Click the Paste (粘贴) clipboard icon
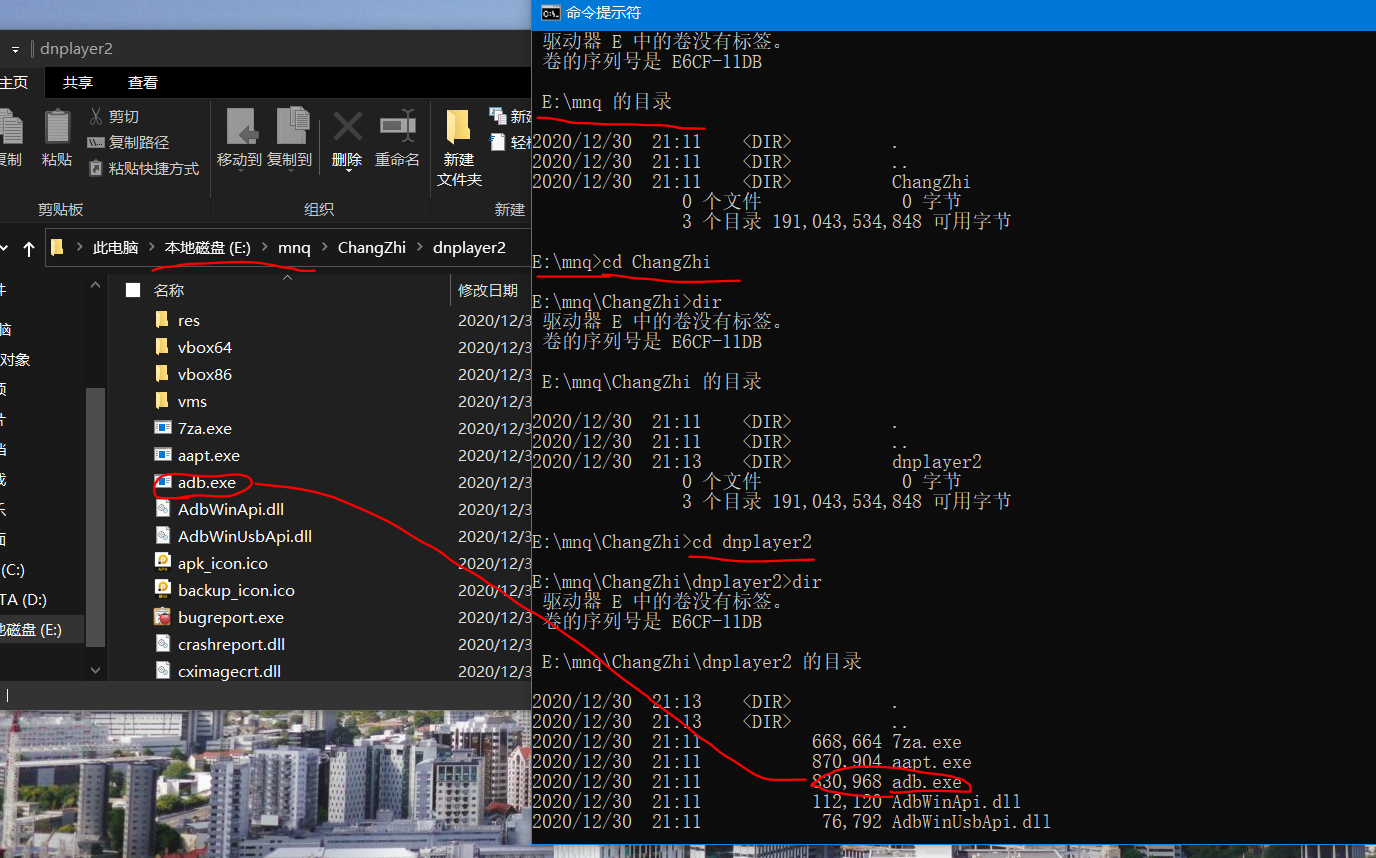 point(57,126)
